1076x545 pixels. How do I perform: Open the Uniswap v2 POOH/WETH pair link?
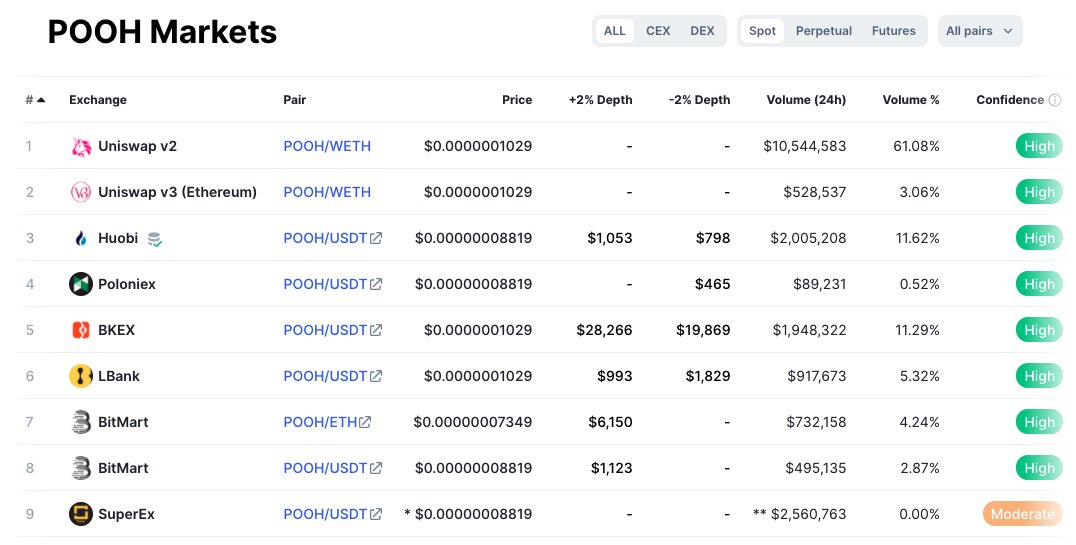coord(327,146)
